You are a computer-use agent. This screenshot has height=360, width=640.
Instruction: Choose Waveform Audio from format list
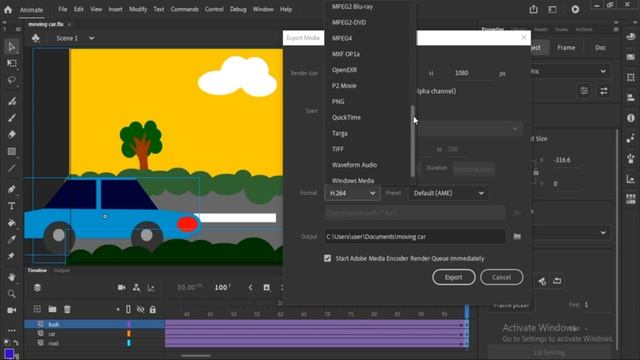(x=354, y=165)
